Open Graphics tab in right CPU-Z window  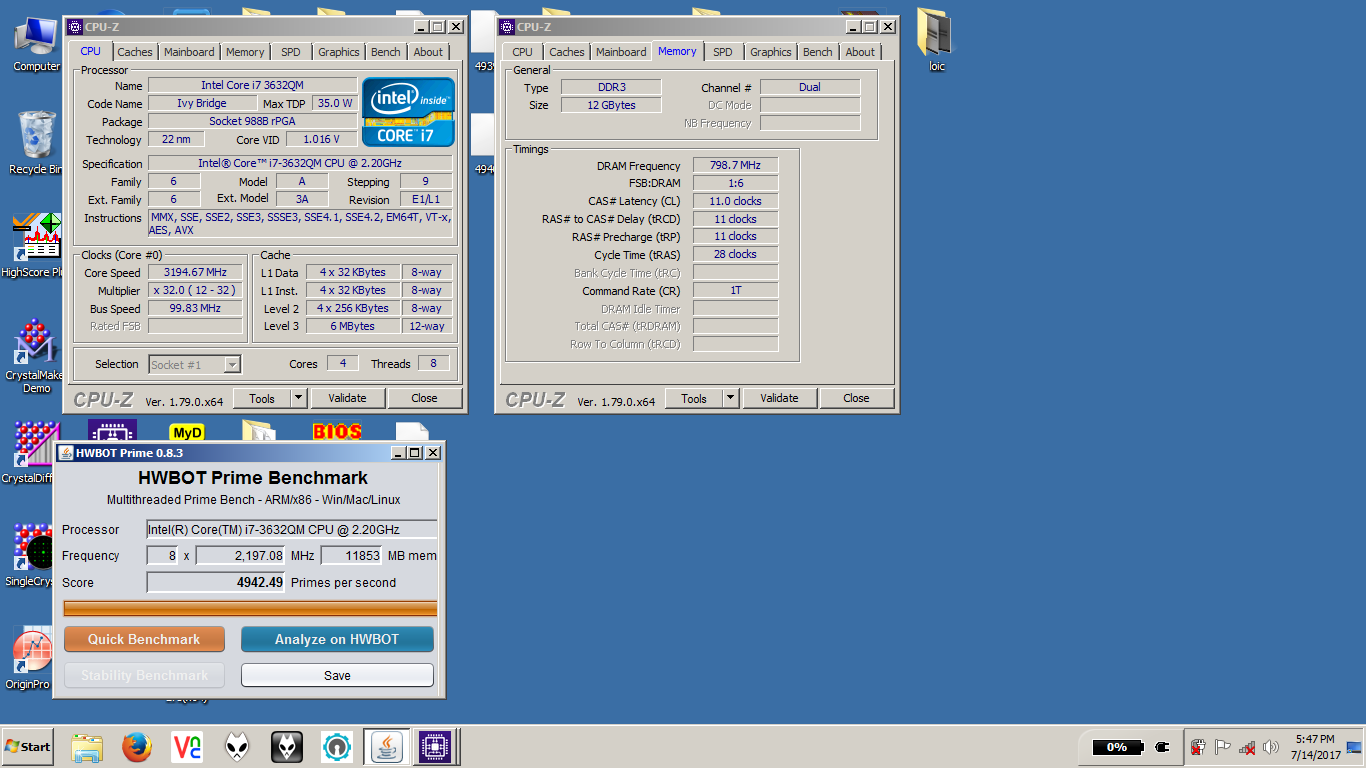click(x=771, y=52)
